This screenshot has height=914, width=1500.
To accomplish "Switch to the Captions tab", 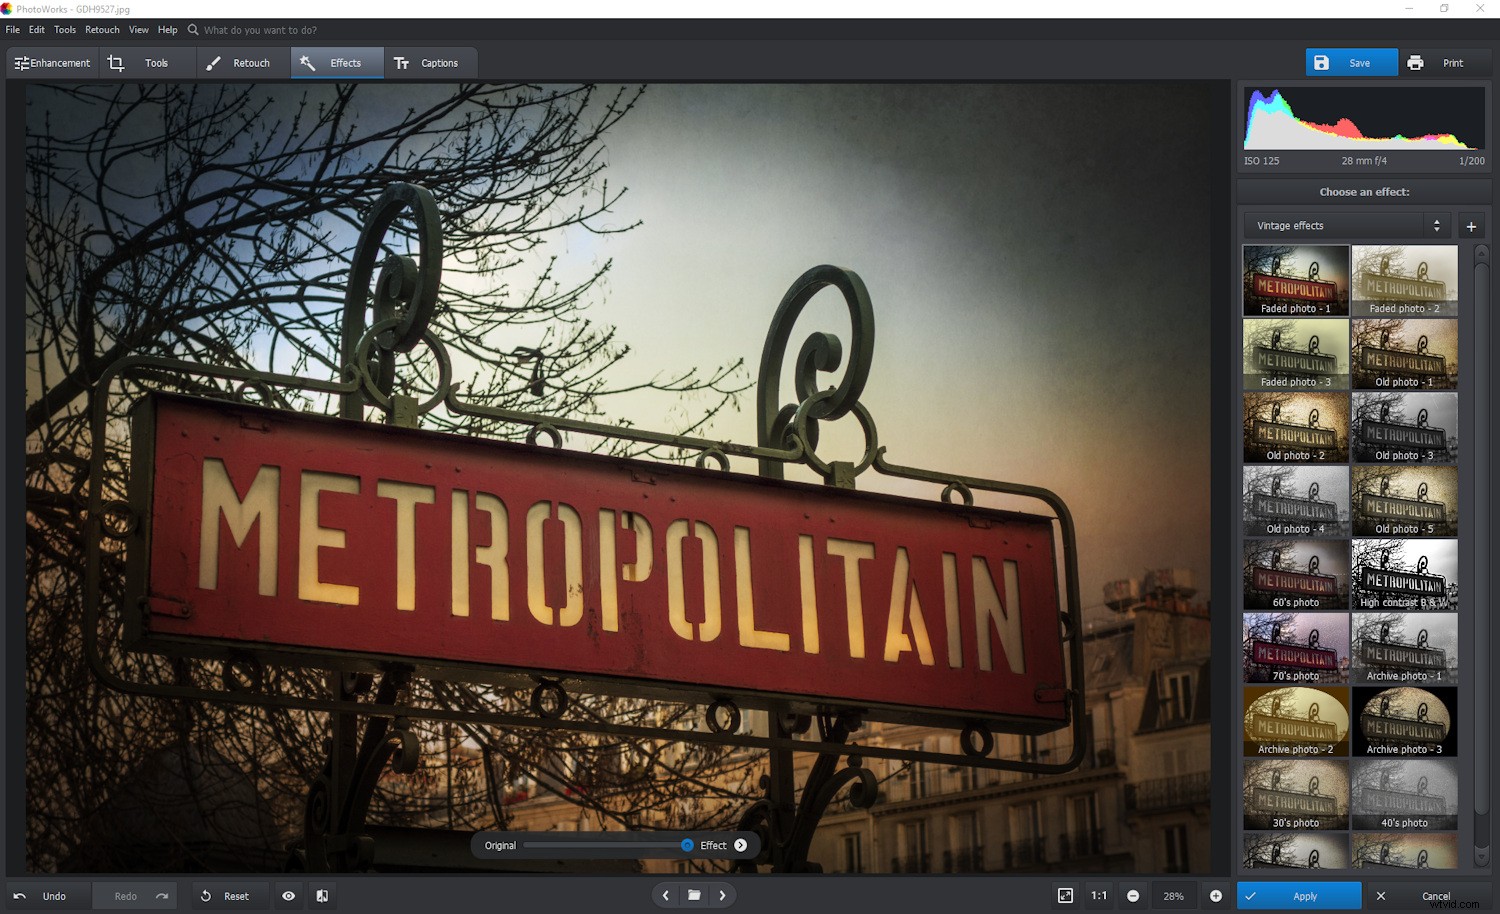I will coord(430,62).
